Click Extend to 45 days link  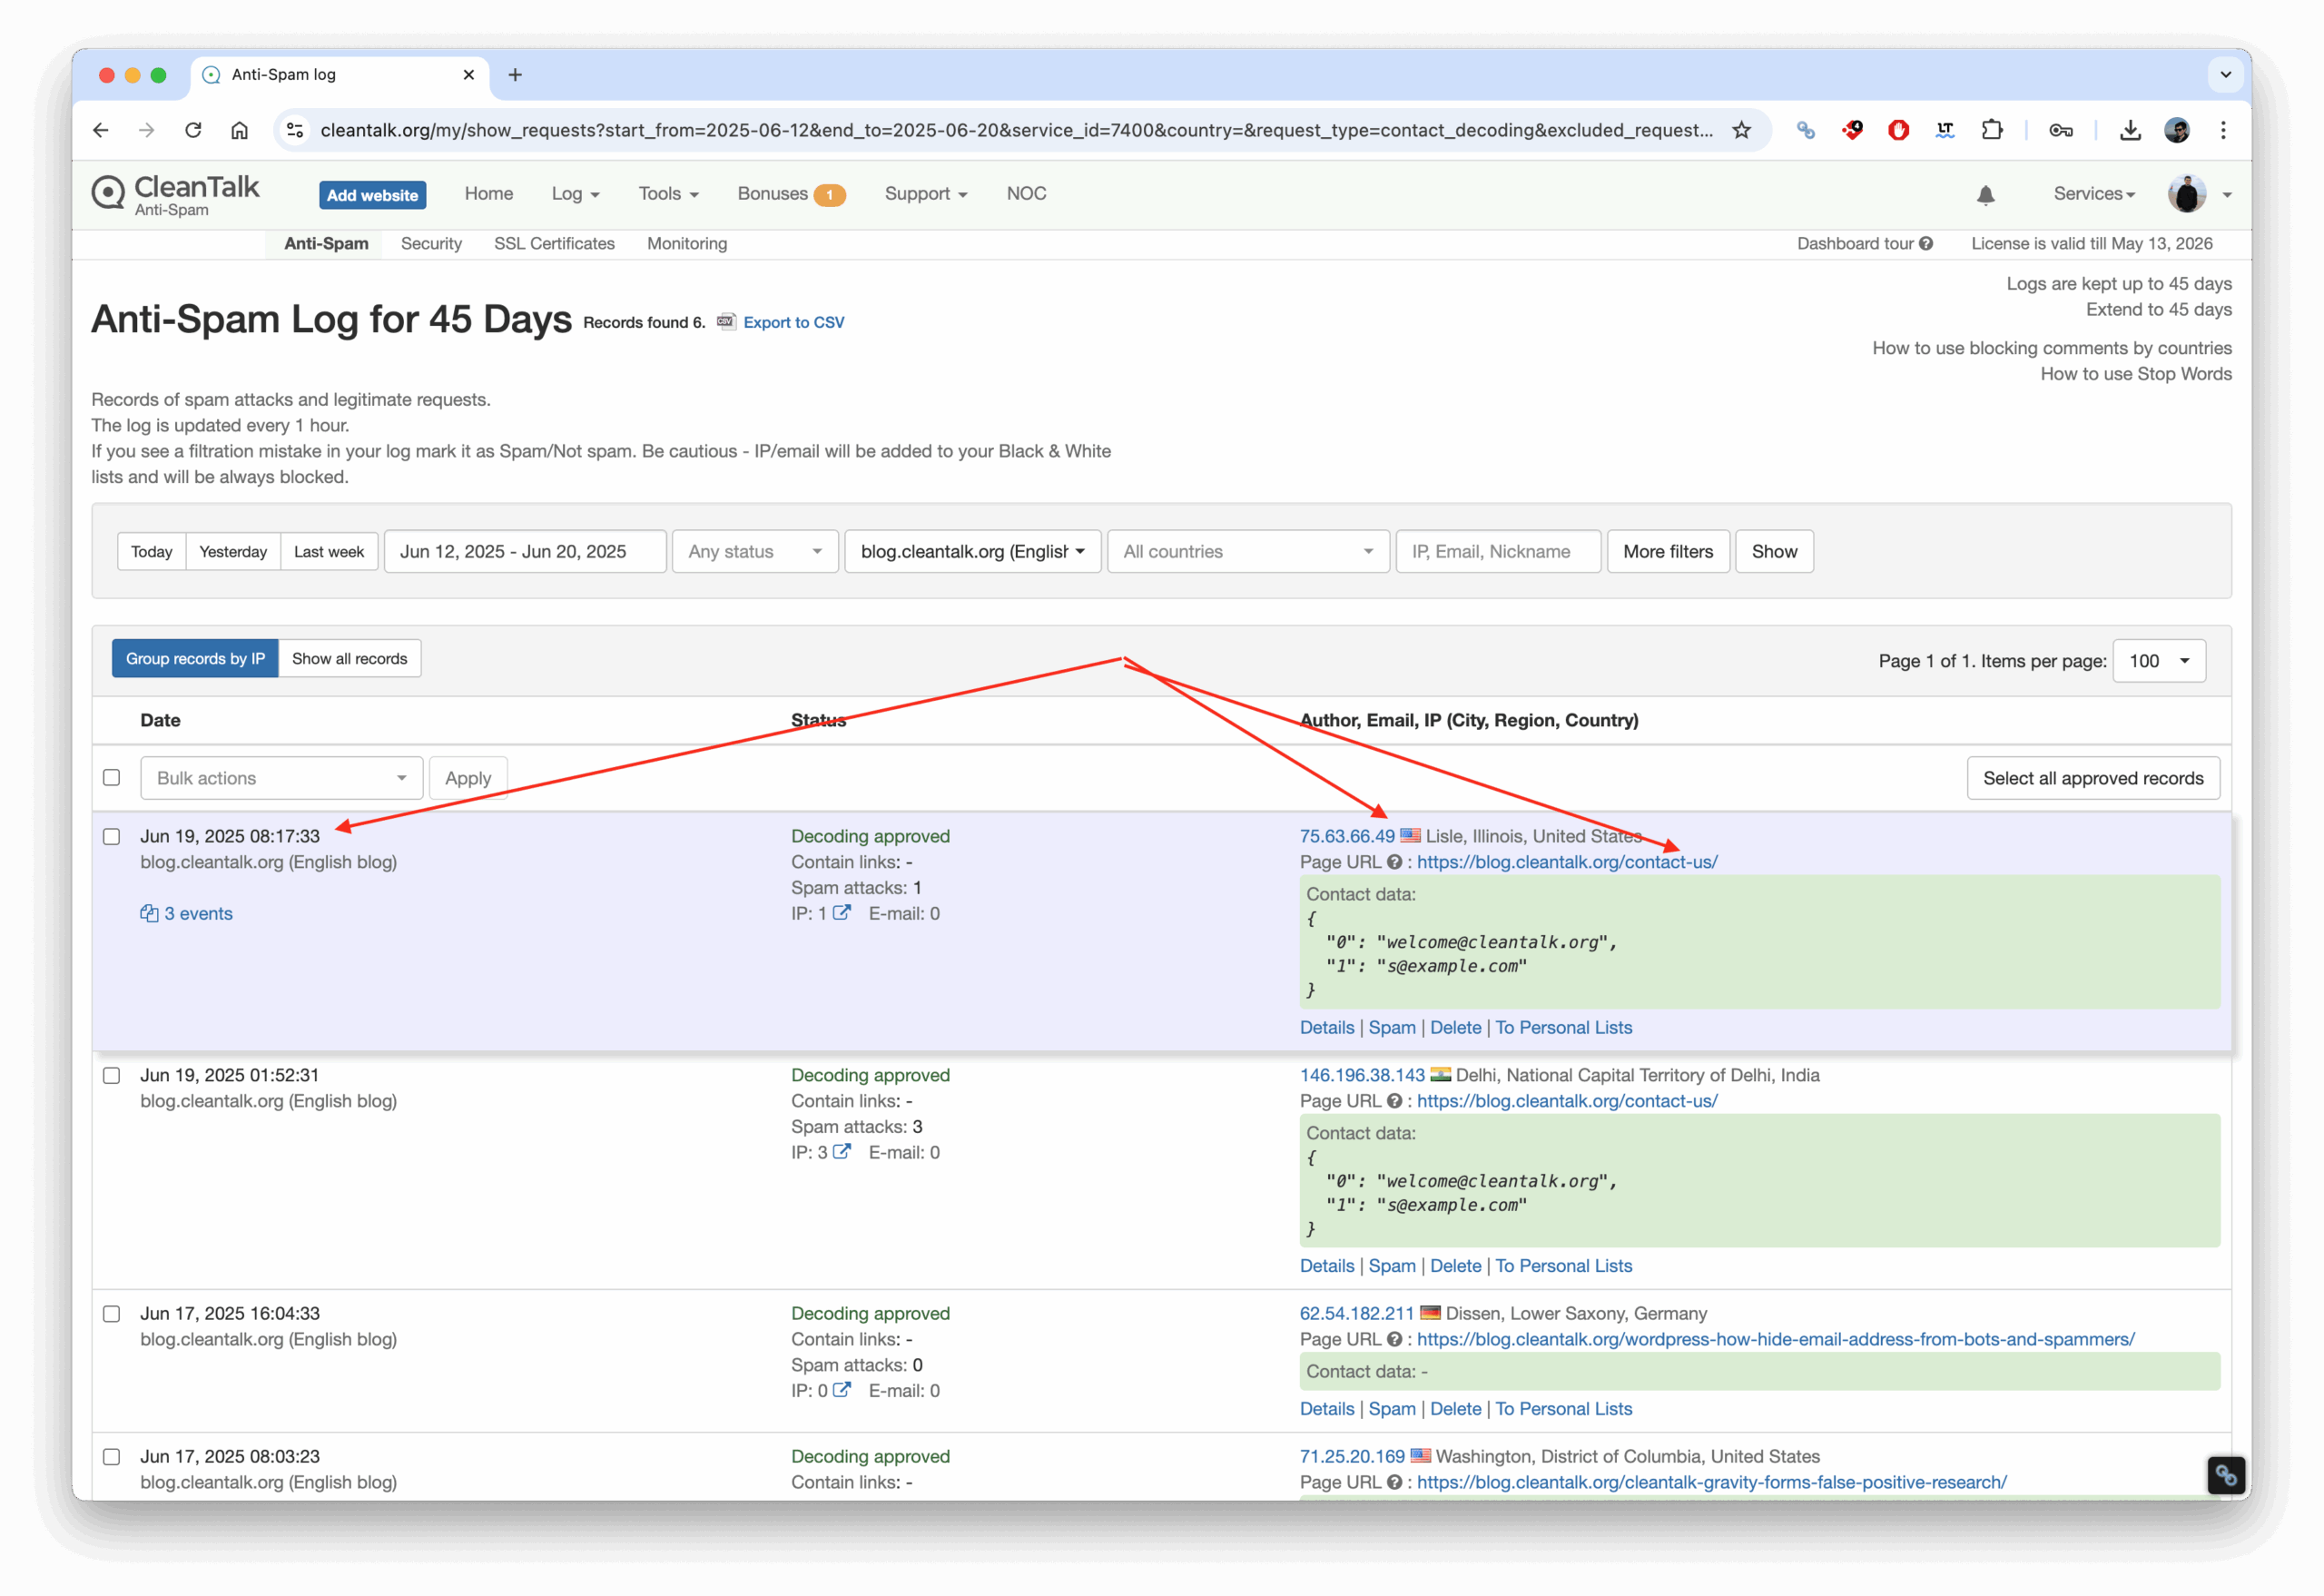2158,310
